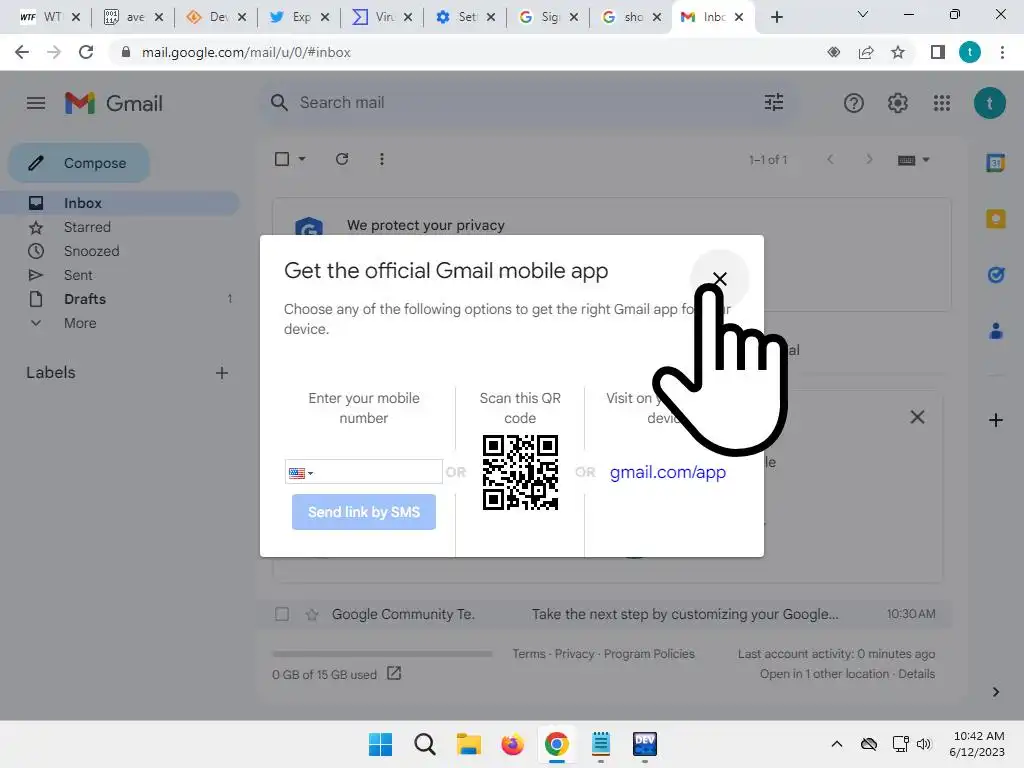Open Windows Start menu
The image size is (1024, 768).
click(380, 744)
